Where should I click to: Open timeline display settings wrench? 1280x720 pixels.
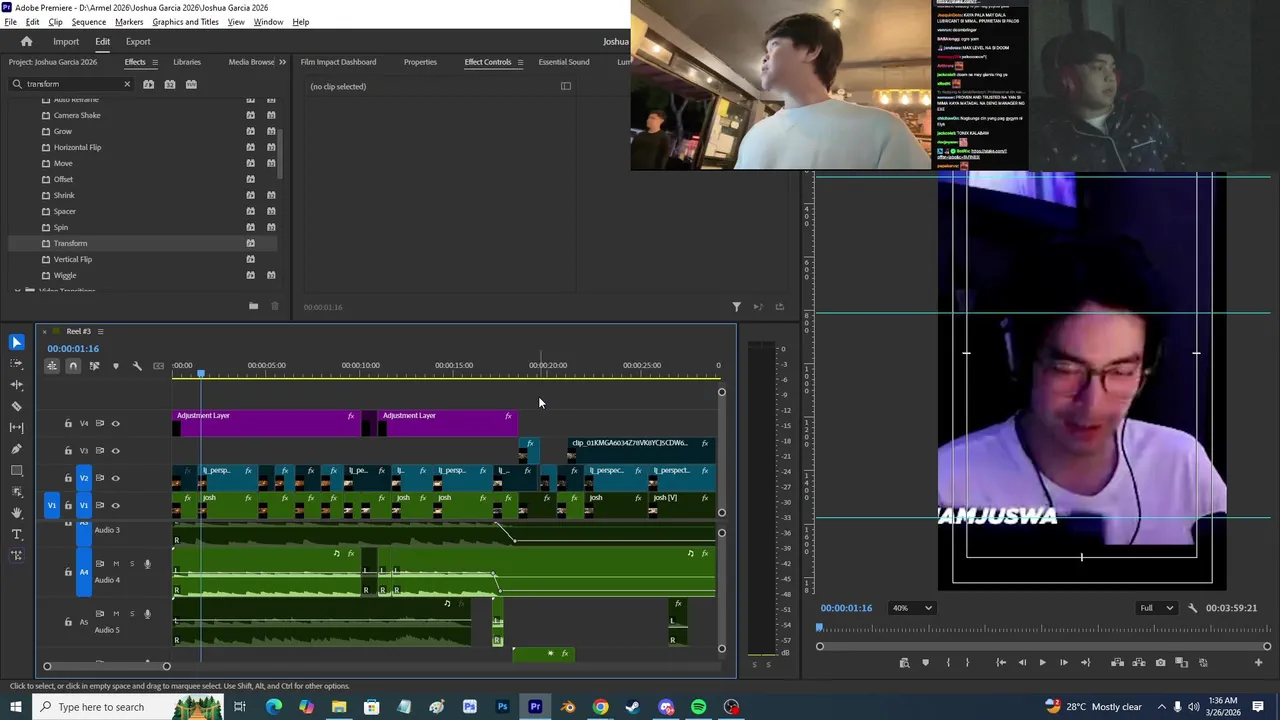point(137,366)
